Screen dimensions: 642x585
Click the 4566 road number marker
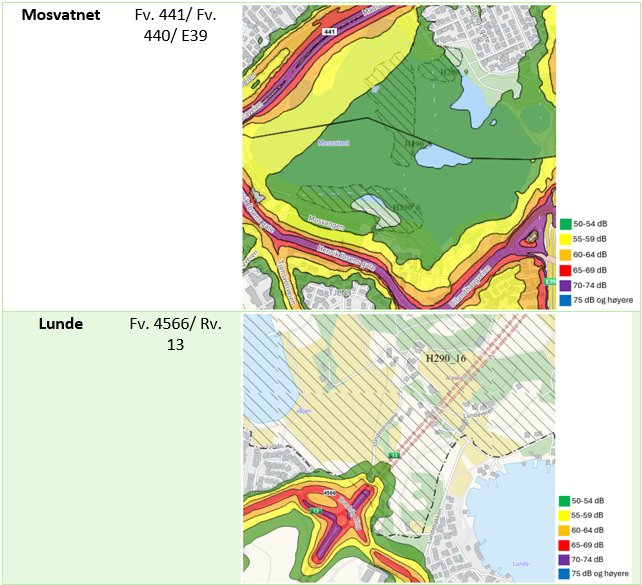(331, 492)
